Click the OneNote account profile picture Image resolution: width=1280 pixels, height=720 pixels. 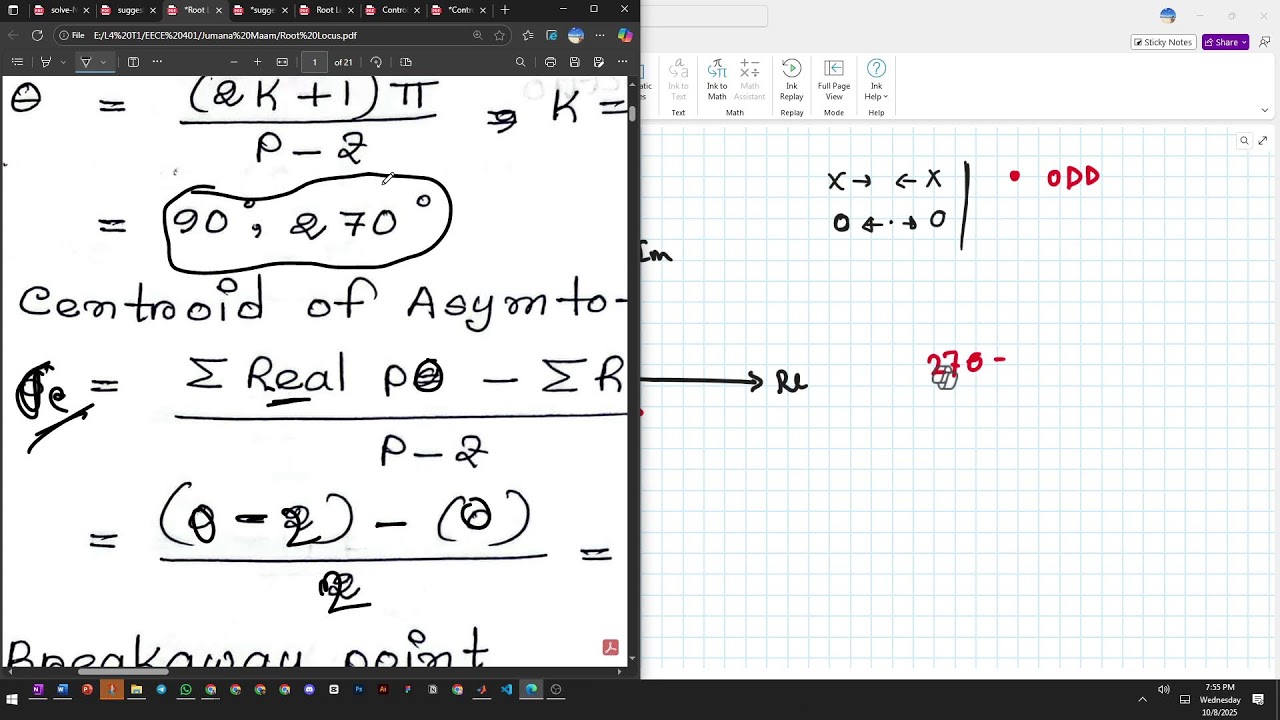[1168, 15]
